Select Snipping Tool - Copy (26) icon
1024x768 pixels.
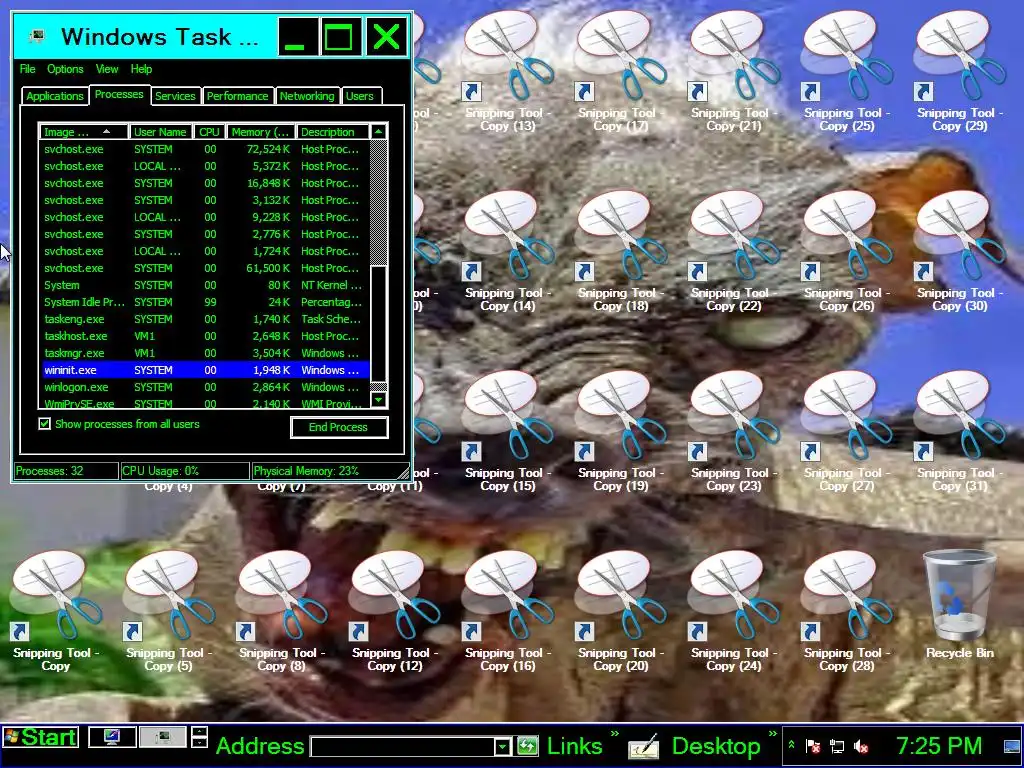click(x=846, y=251)
